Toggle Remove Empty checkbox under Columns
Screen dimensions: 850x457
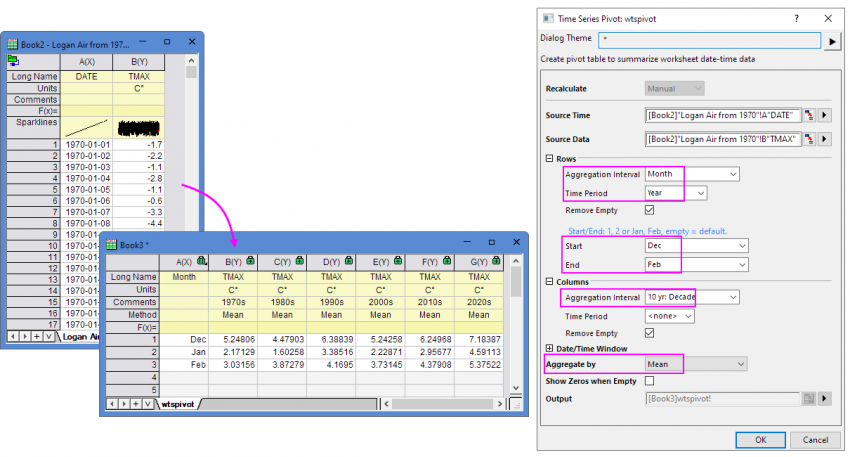[x=650, y=332]
